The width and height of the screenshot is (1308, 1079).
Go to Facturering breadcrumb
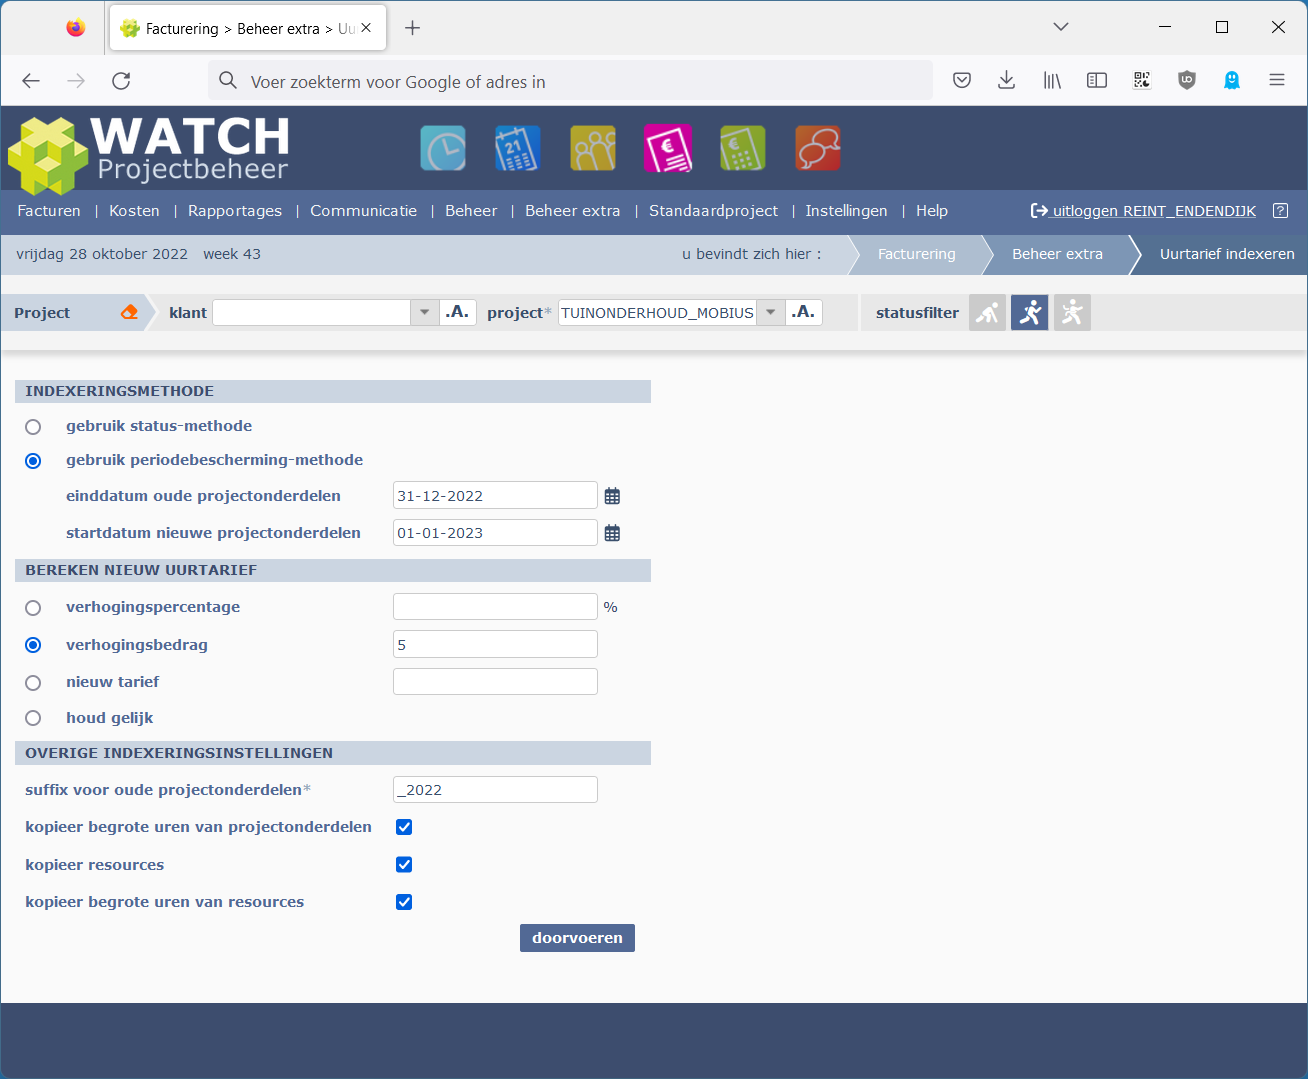point(916,254)
